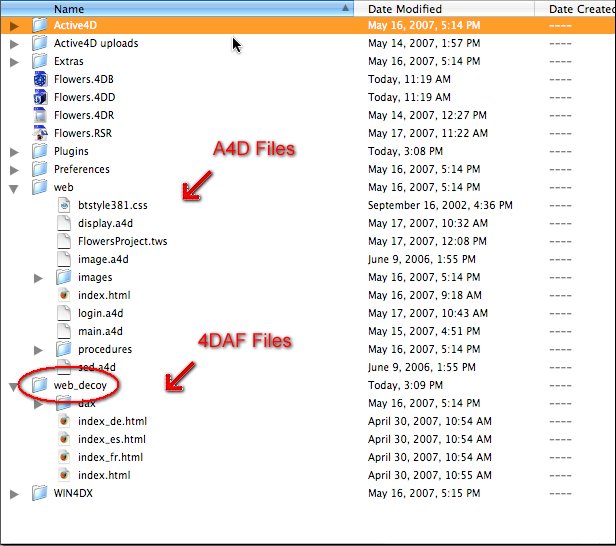Click the Flowers.4DB database file icon
616x546 pixels.
[x=40, y=79]
